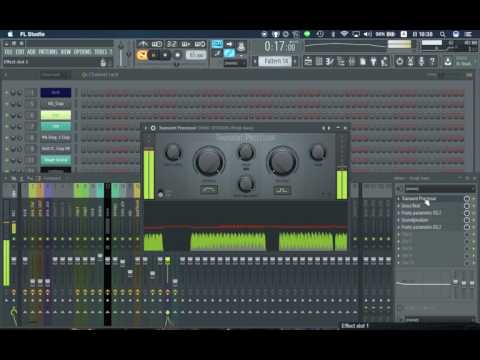This screenshot has width=480, height=360.
Task: Toggle the left curve-shape button in Transient Processor
Action: click(209, 190)
